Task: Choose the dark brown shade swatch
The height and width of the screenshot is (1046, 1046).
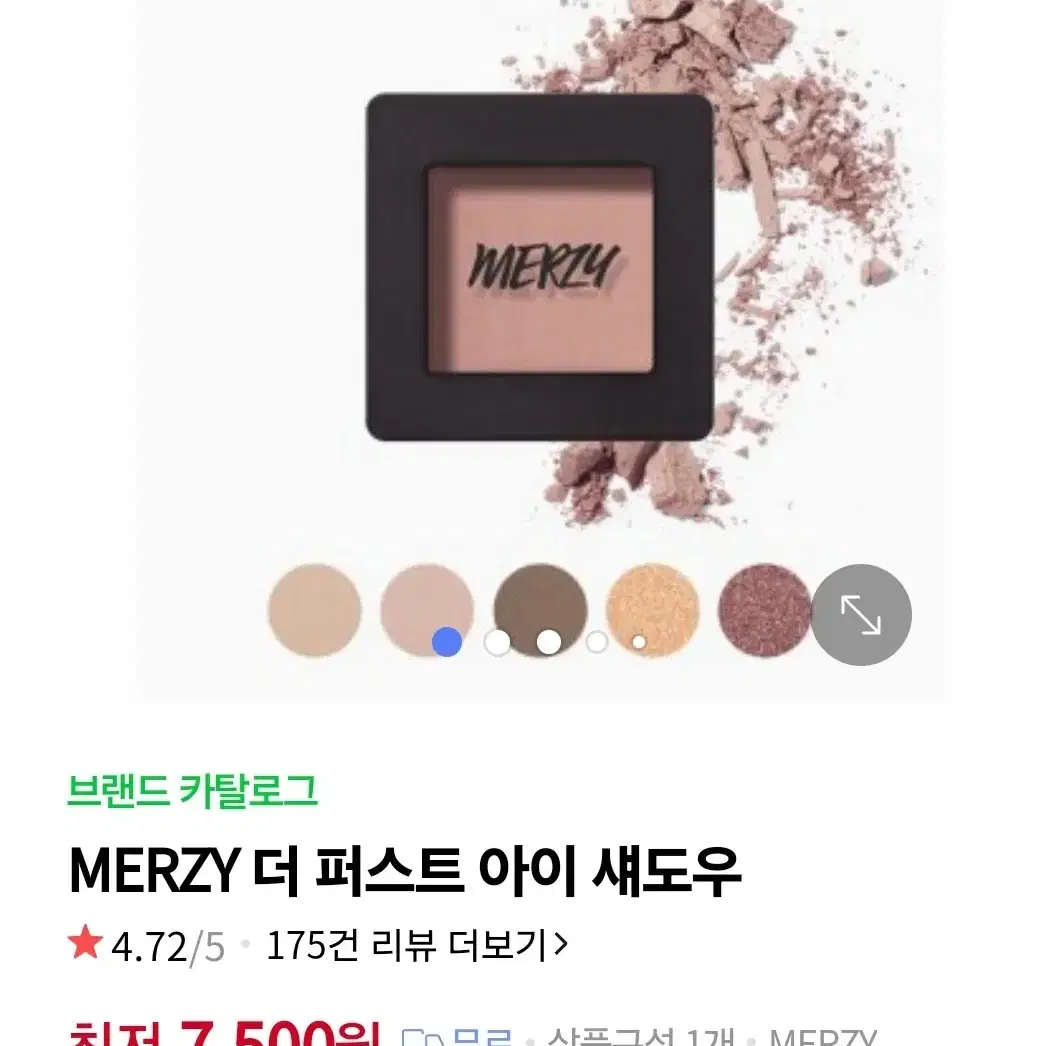Action: (540, 610)
